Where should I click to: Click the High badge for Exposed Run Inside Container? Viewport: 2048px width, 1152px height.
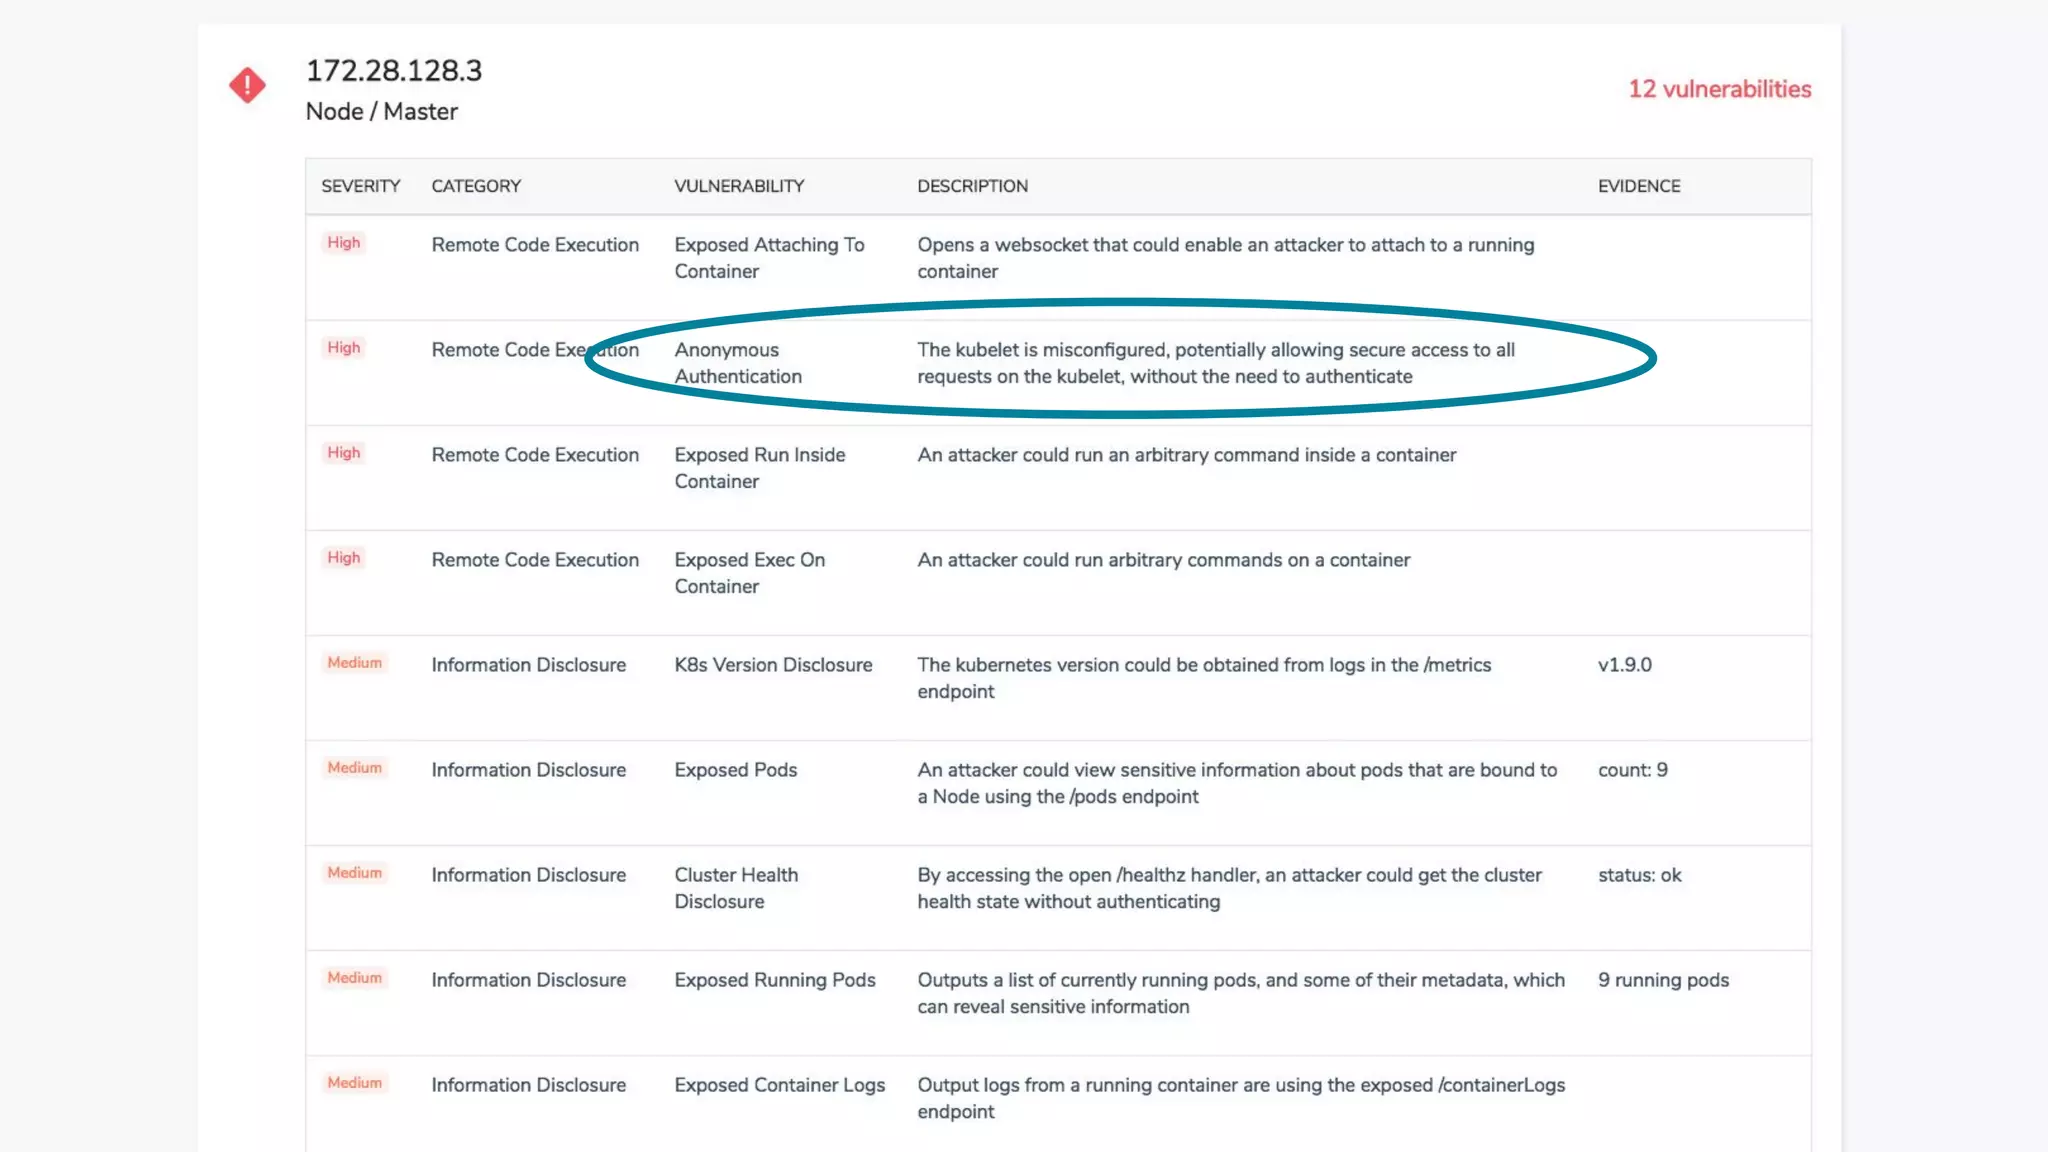click(343, 453)
